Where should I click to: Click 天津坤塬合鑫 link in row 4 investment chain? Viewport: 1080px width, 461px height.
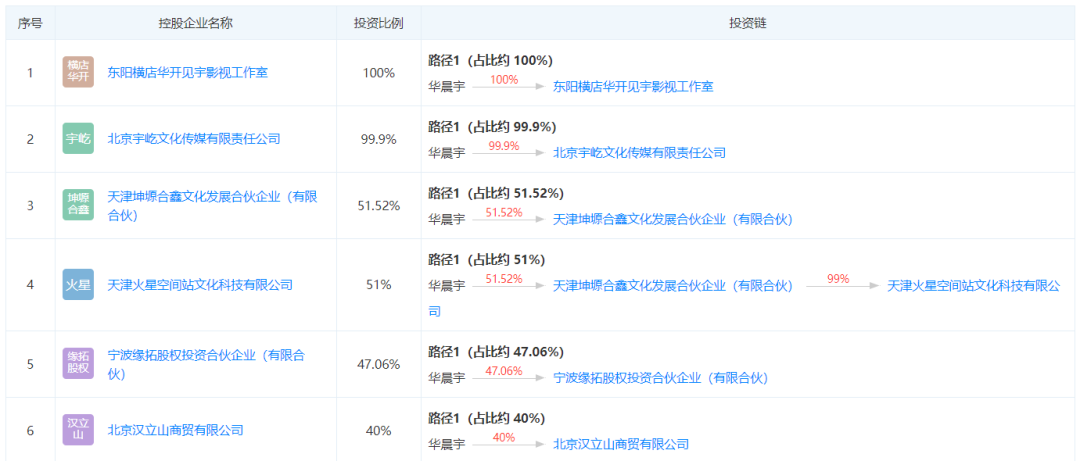pos(673,286)
